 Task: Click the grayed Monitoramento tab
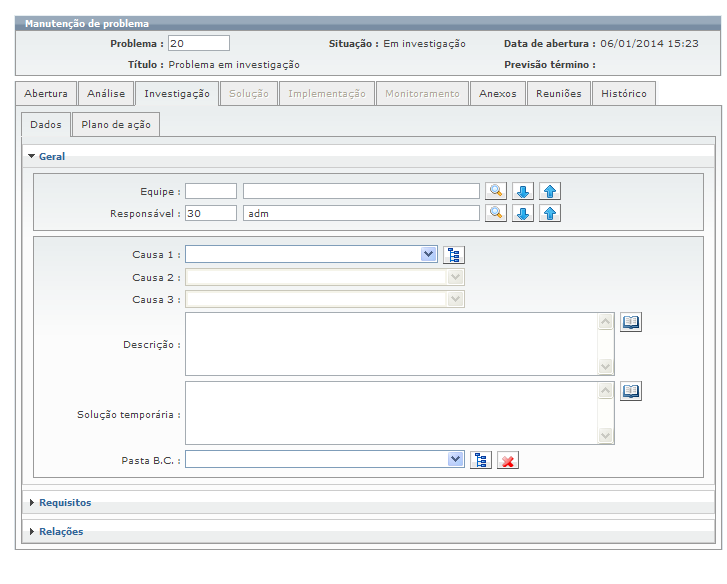[422, 94]
